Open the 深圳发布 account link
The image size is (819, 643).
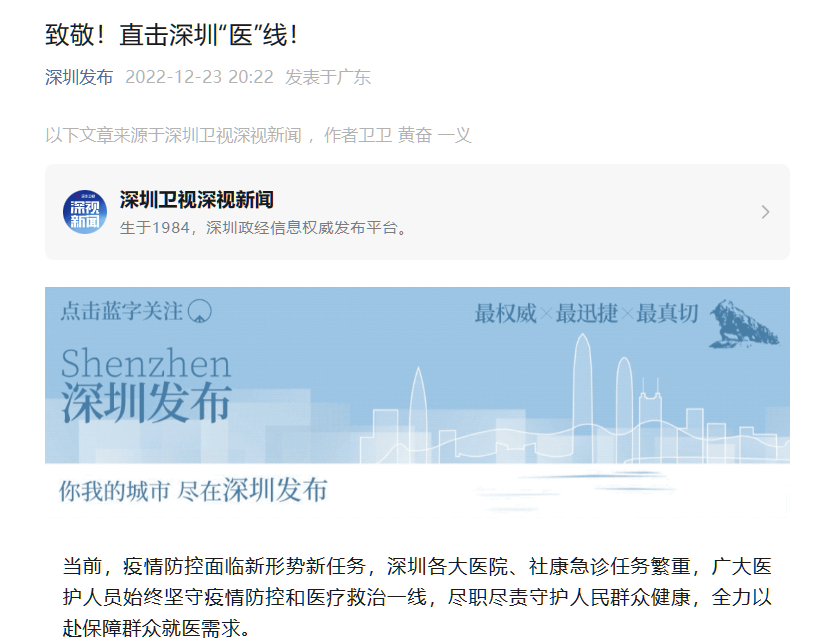pos(79,77)
